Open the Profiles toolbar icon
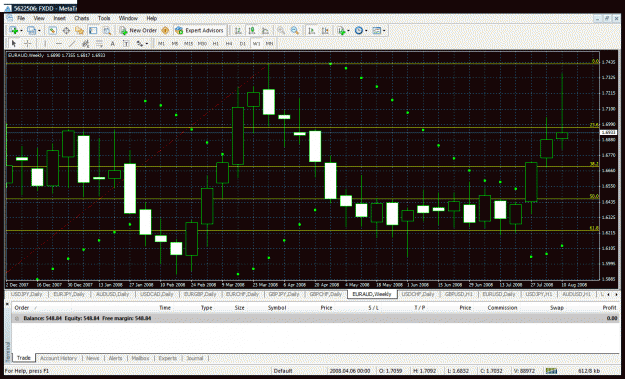 [x=31, y=30]
